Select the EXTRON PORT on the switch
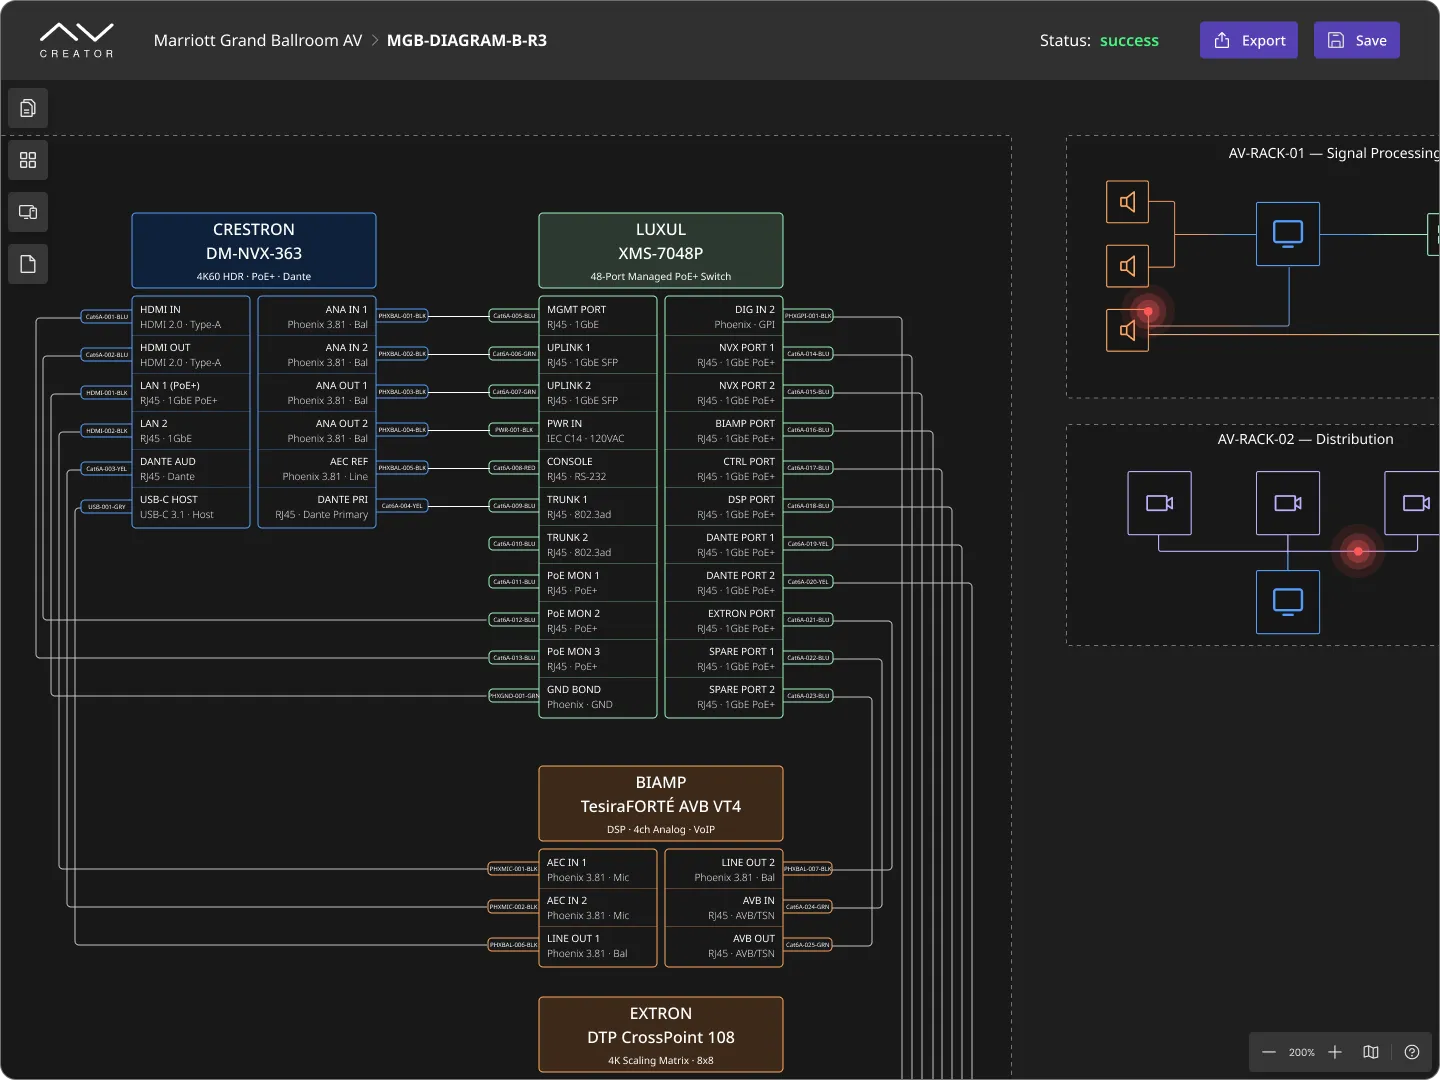This screenshot has height=1080, width=1440. (724, 620)
